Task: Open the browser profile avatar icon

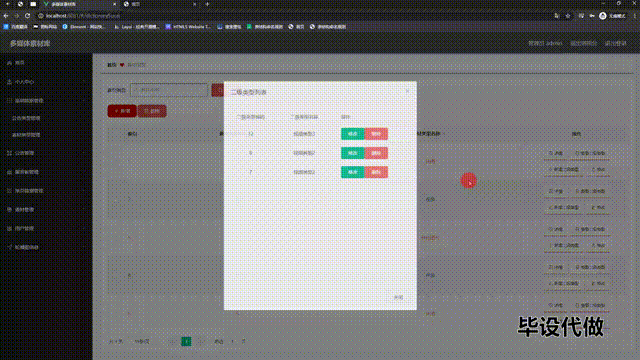Action: 603,16
